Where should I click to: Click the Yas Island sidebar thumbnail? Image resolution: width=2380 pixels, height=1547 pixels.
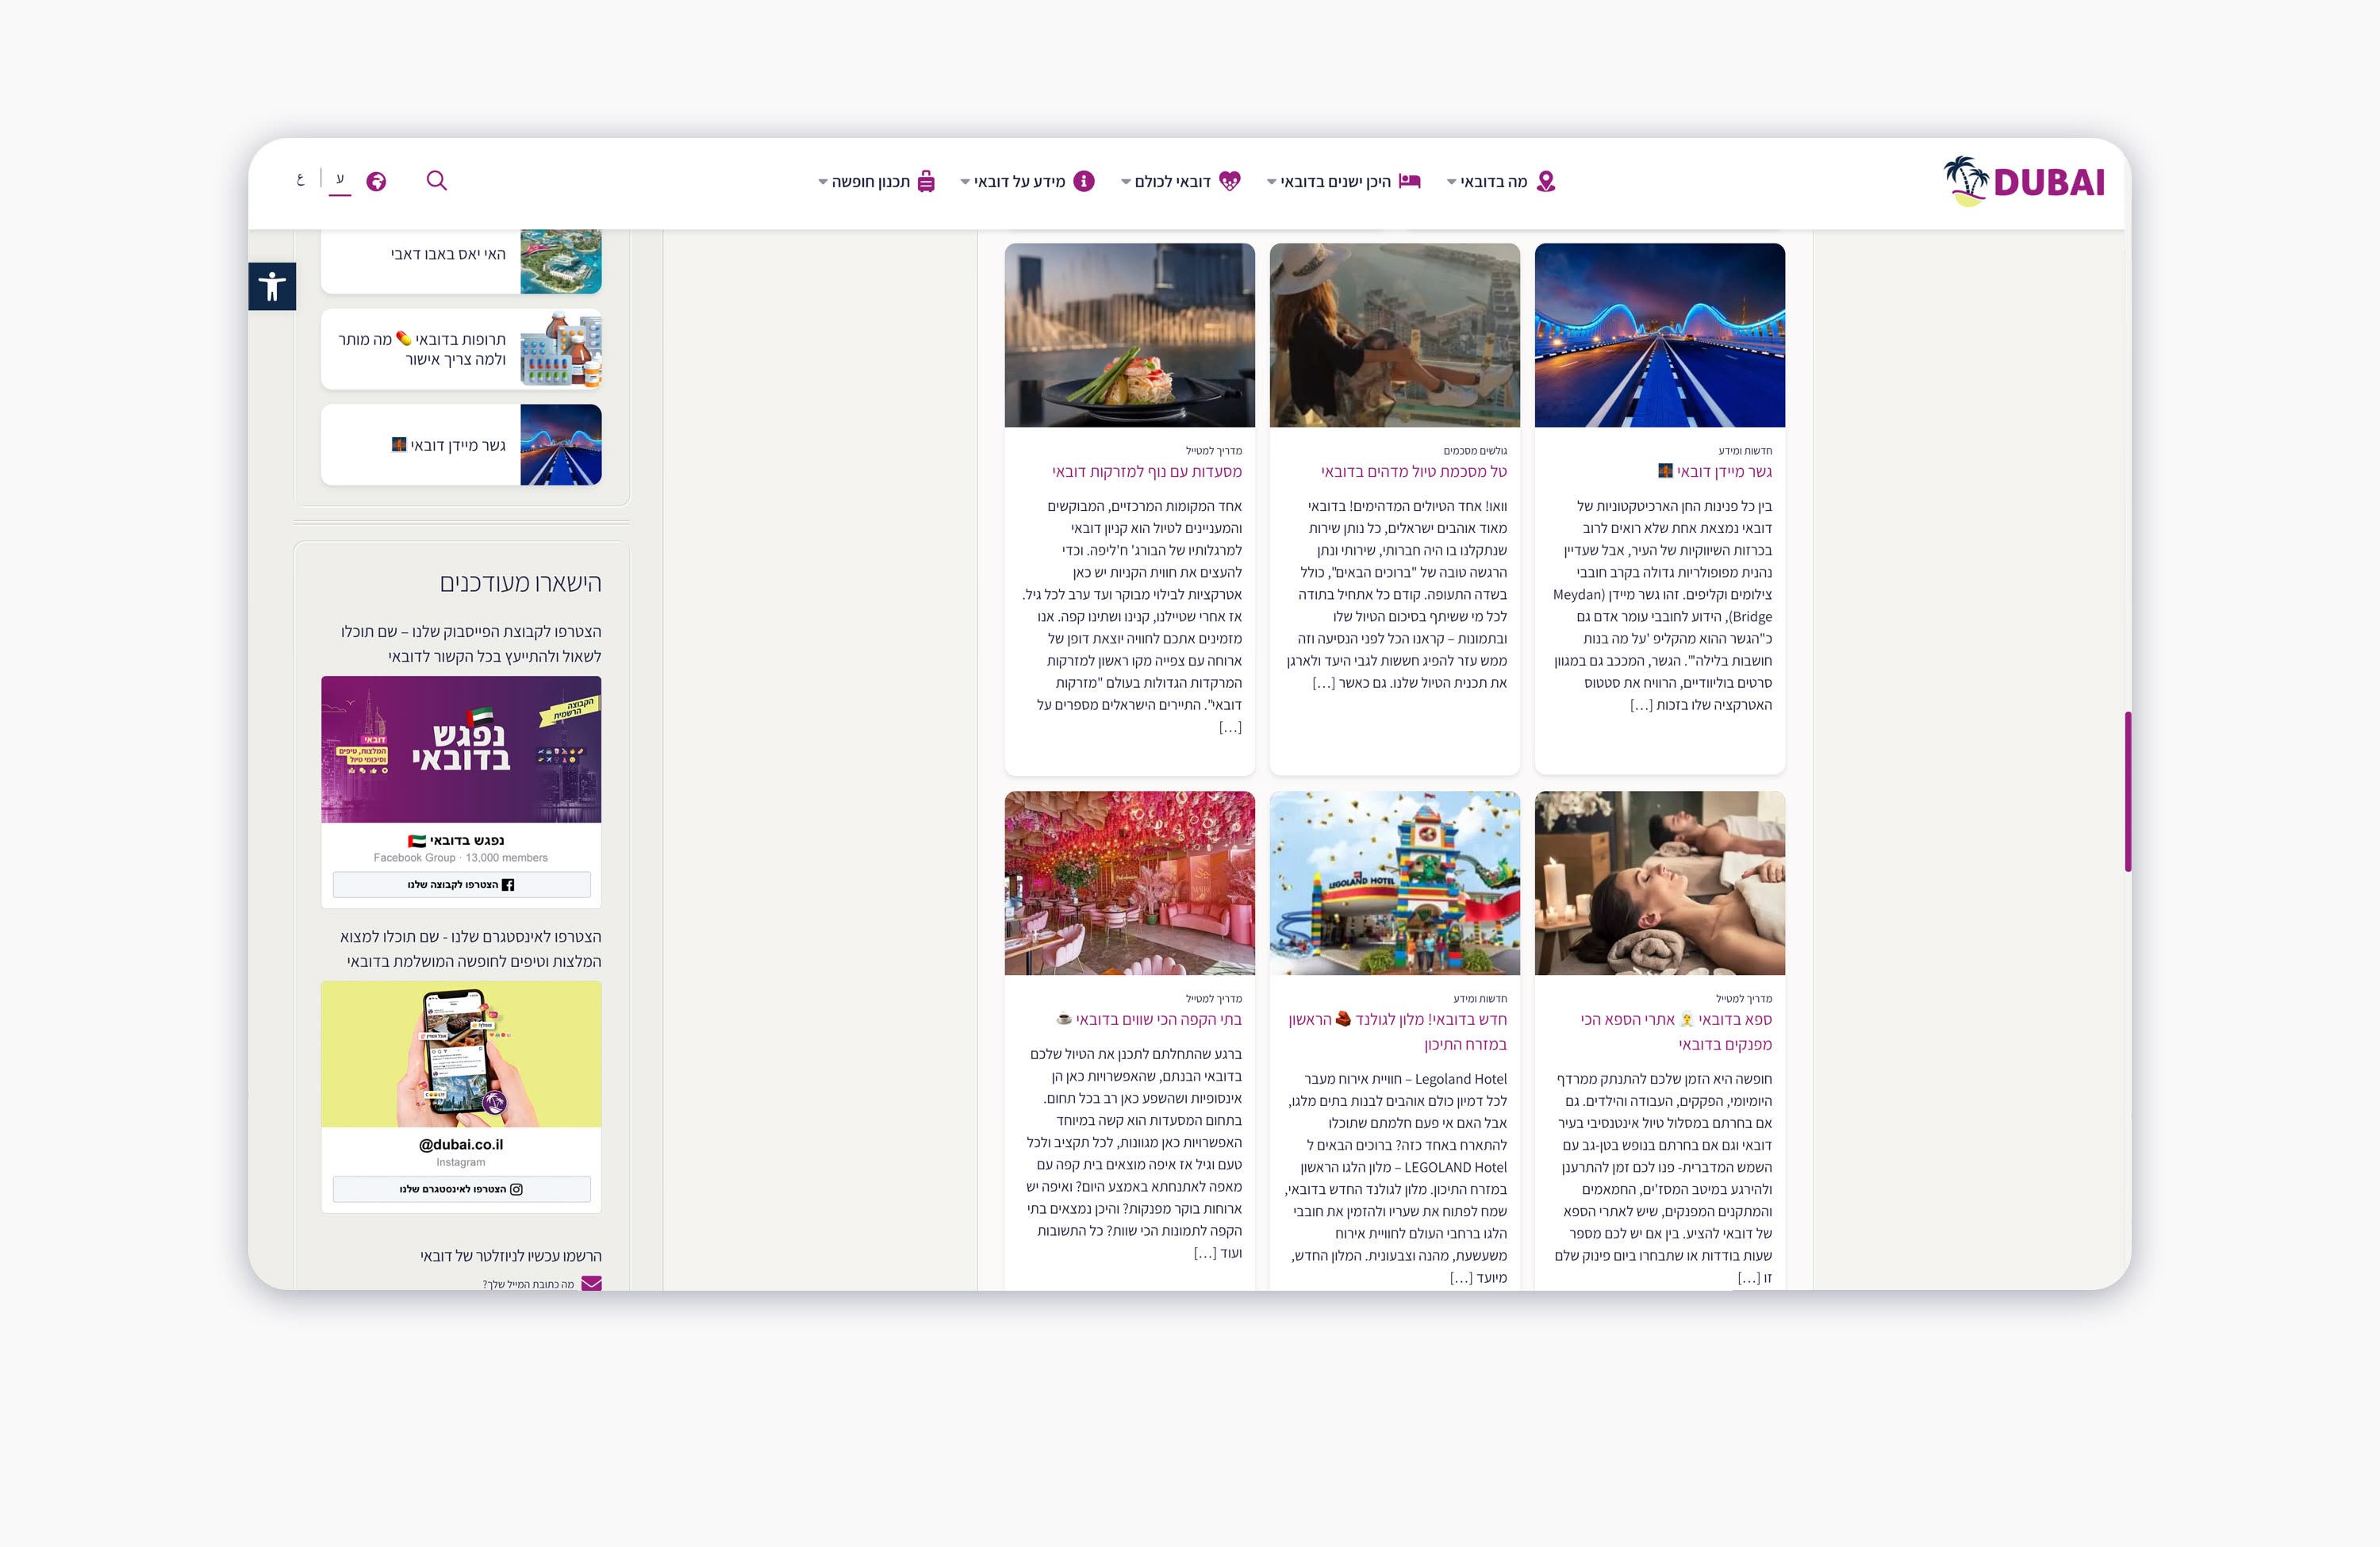561,261
